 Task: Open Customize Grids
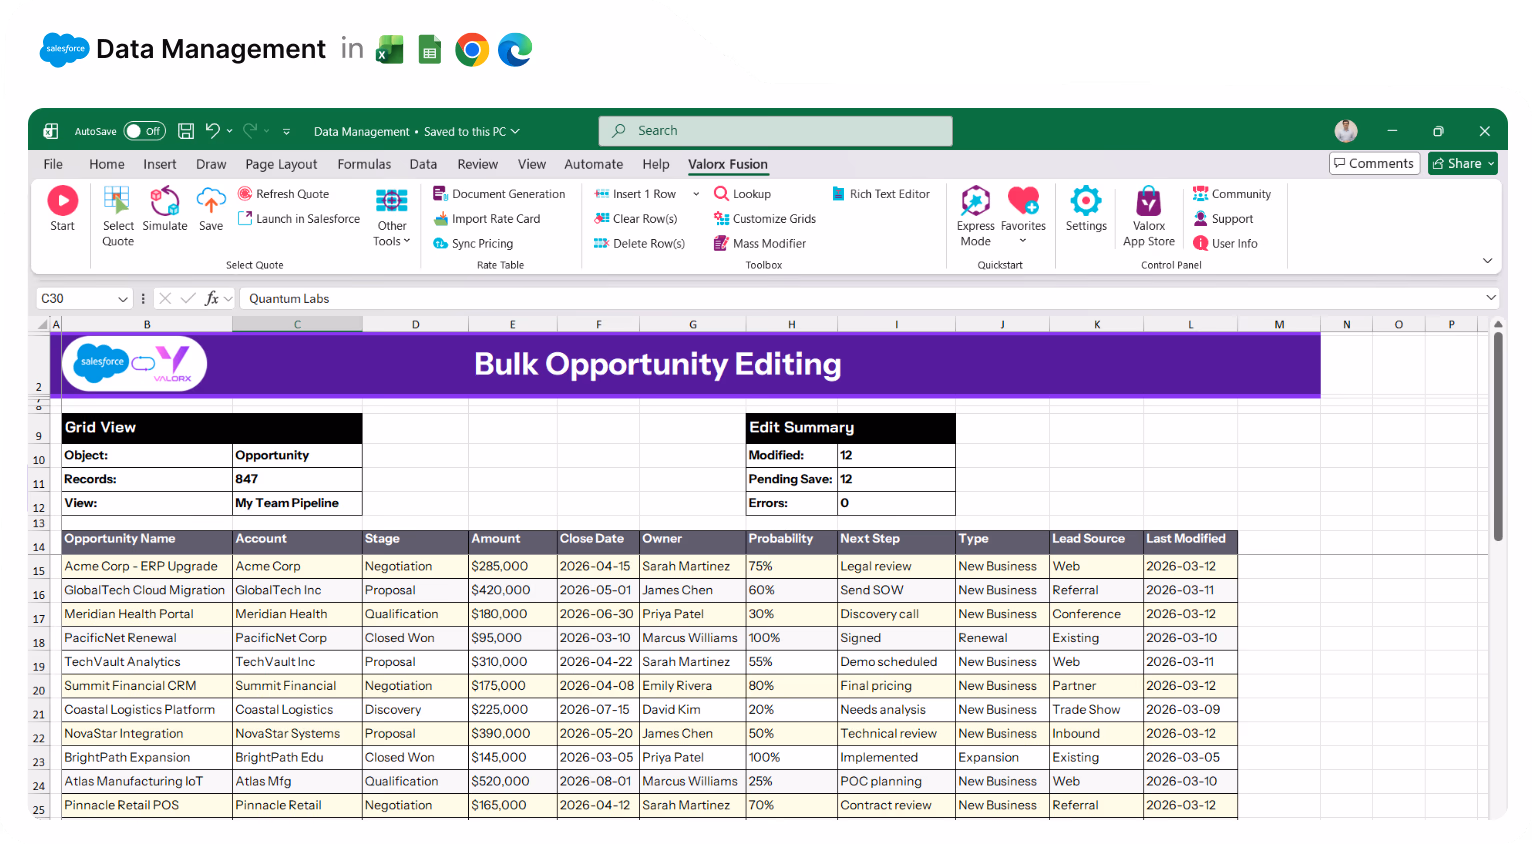click(765, 219)
